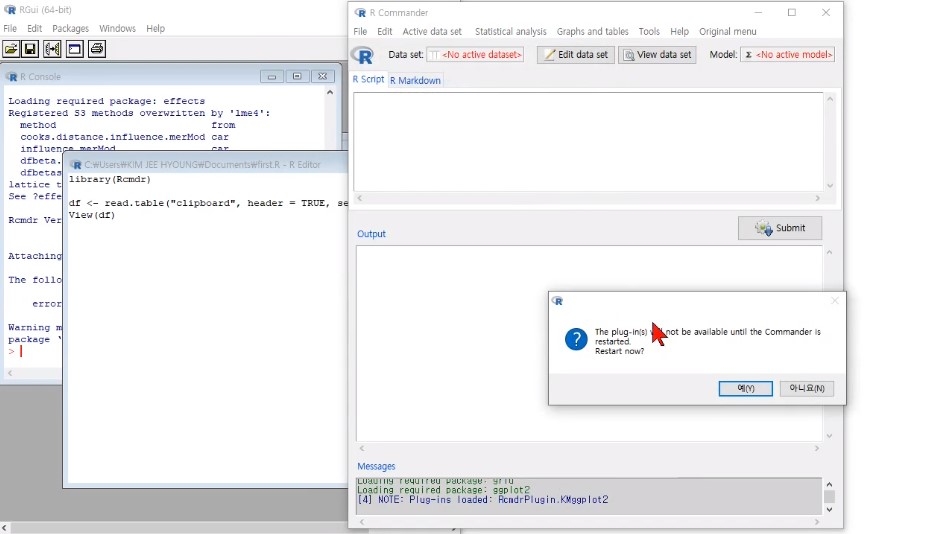Click the R Script pane scroll-up arrow

(830, 99)
